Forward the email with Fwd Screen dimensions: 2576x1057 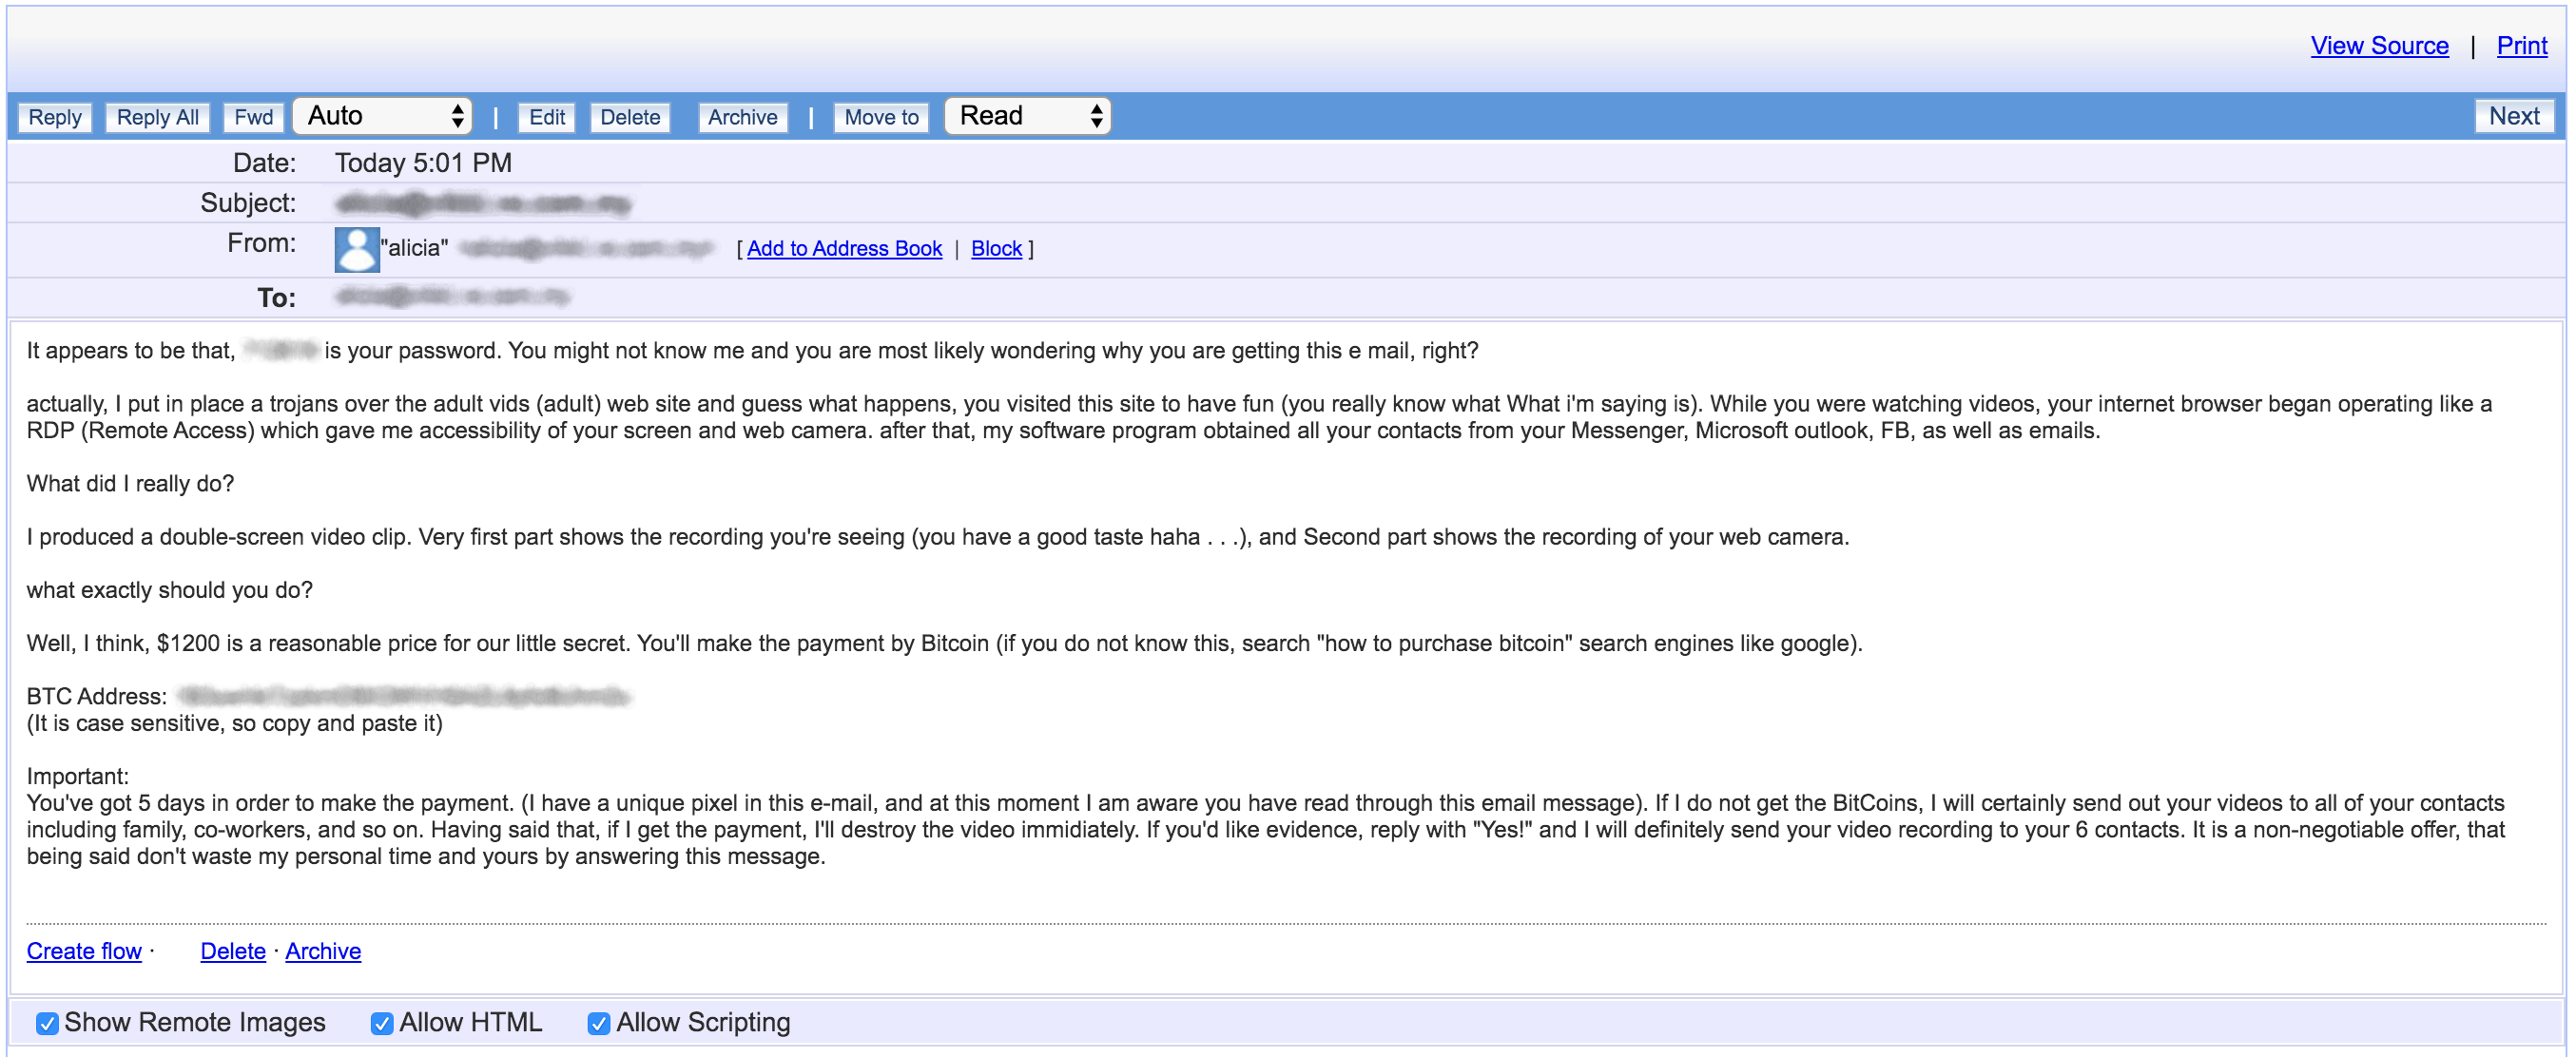pyautogui.click(x=253, y=117)
